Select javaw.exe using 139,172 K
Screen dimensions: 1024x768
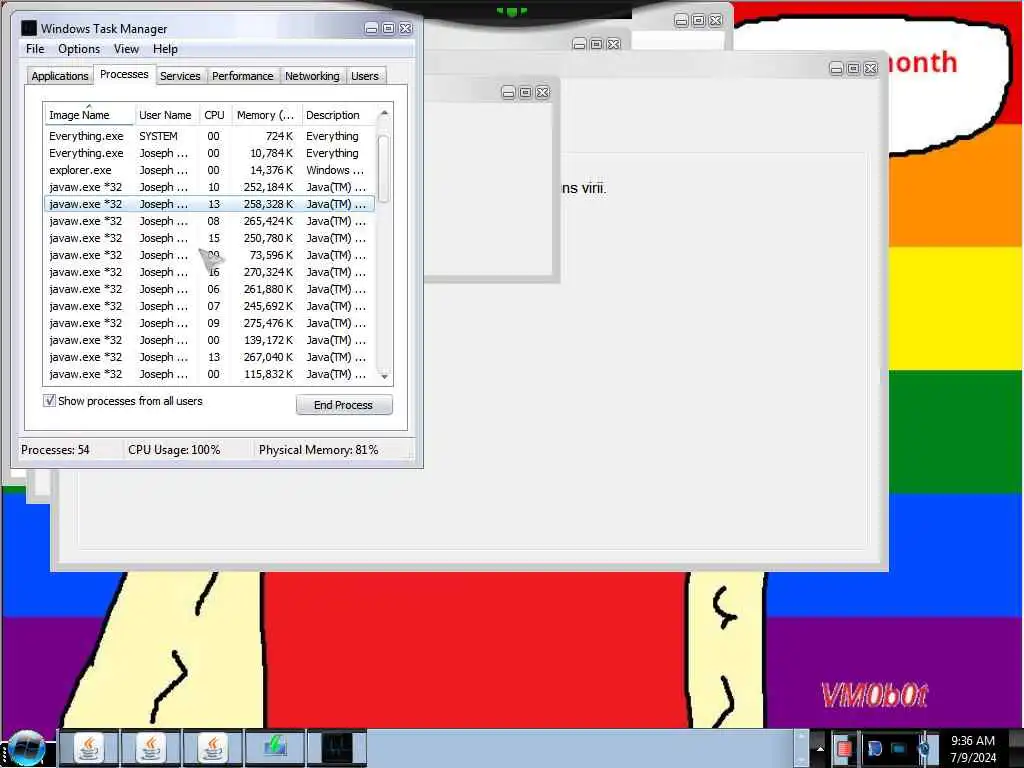pos(210,340)
